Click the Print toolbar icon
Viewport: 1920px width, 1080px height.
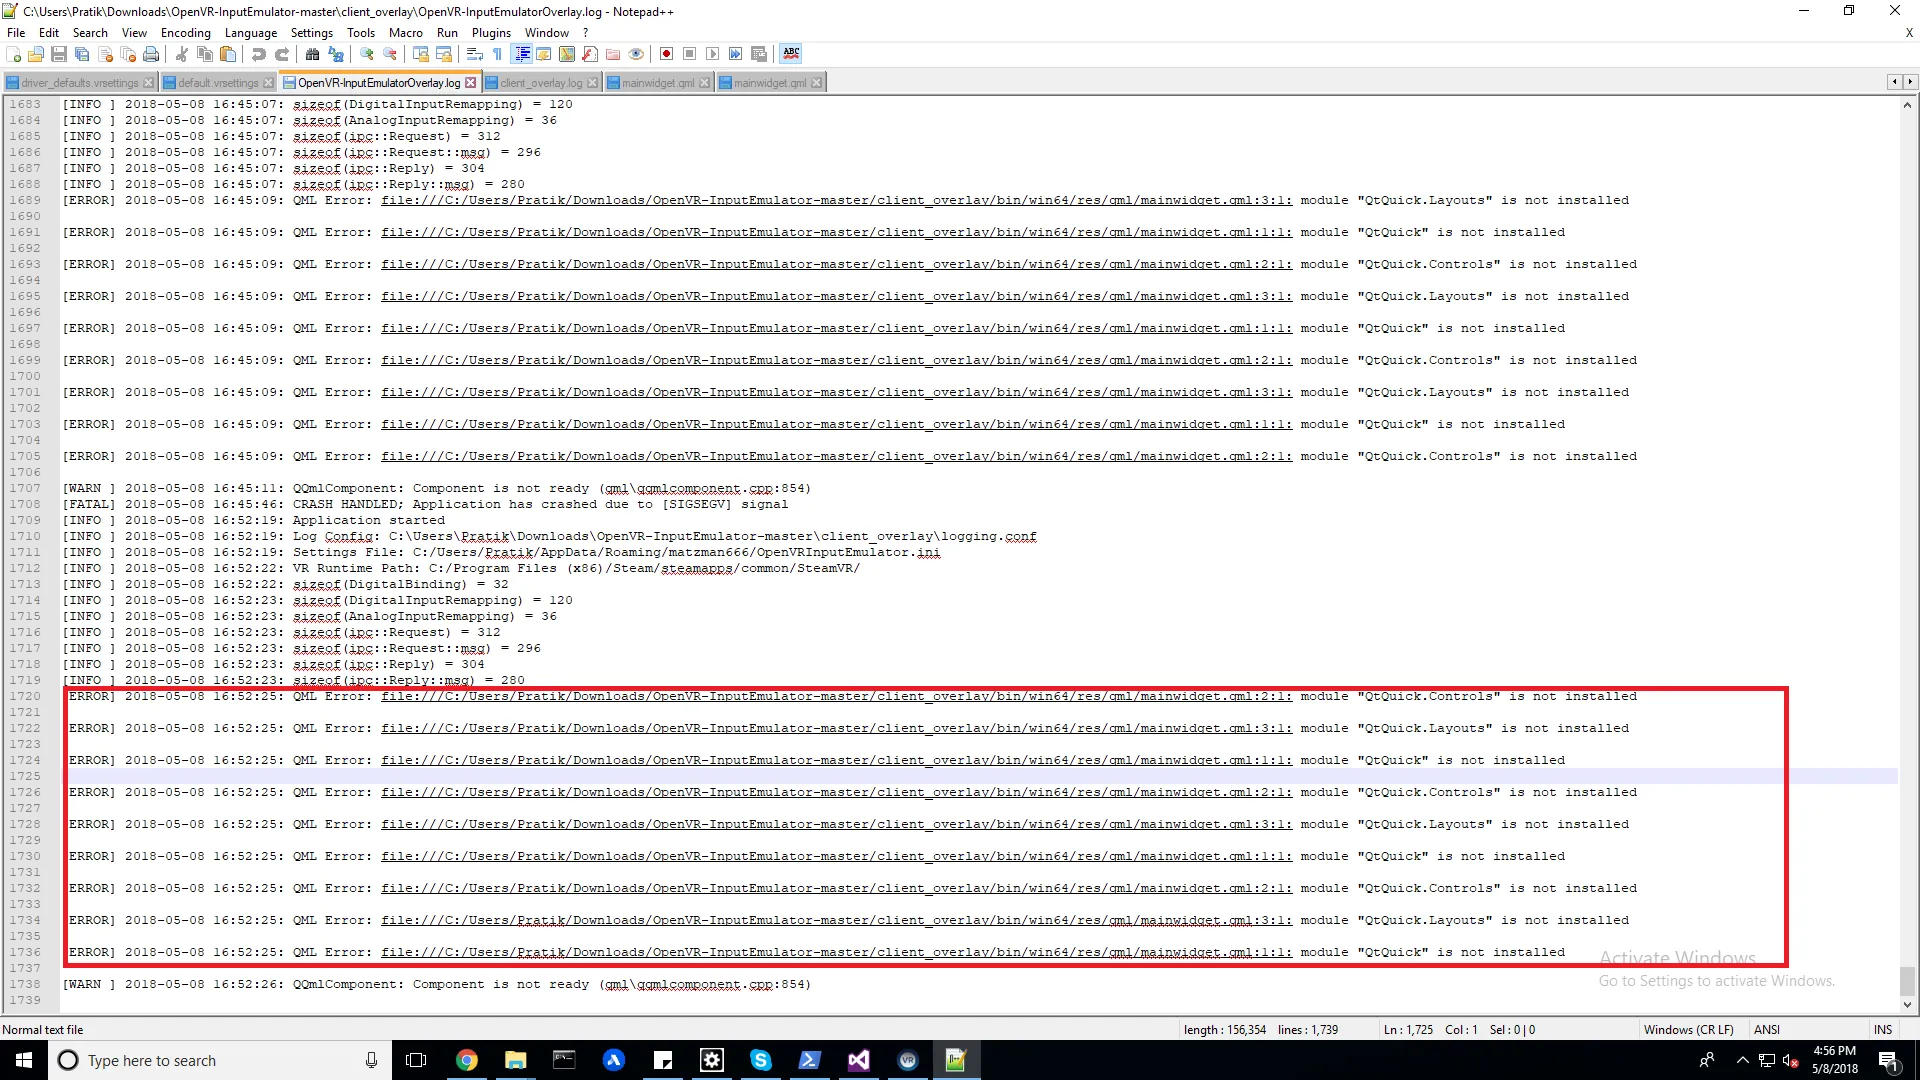coord(151,54)
